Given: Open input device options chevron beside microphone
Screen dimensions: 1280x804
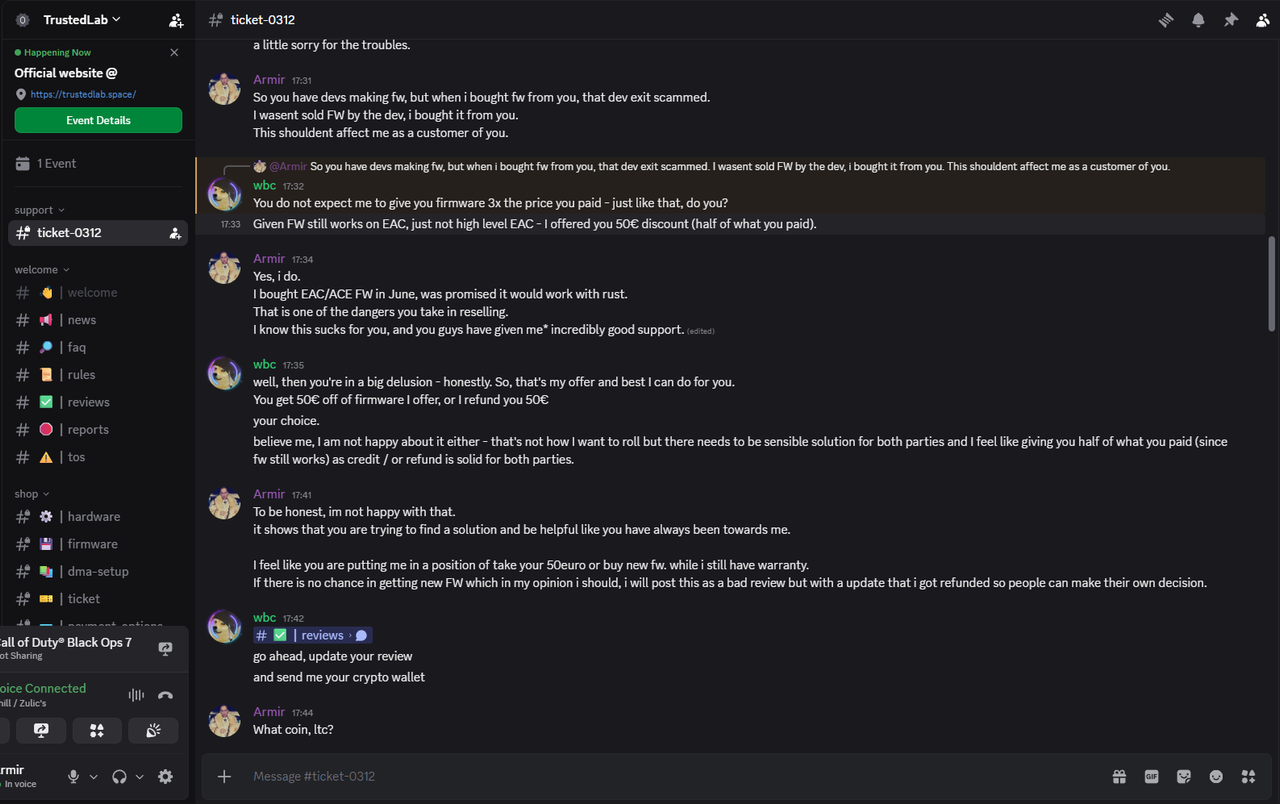Looking at the screenshot, I should coord(94,777).
